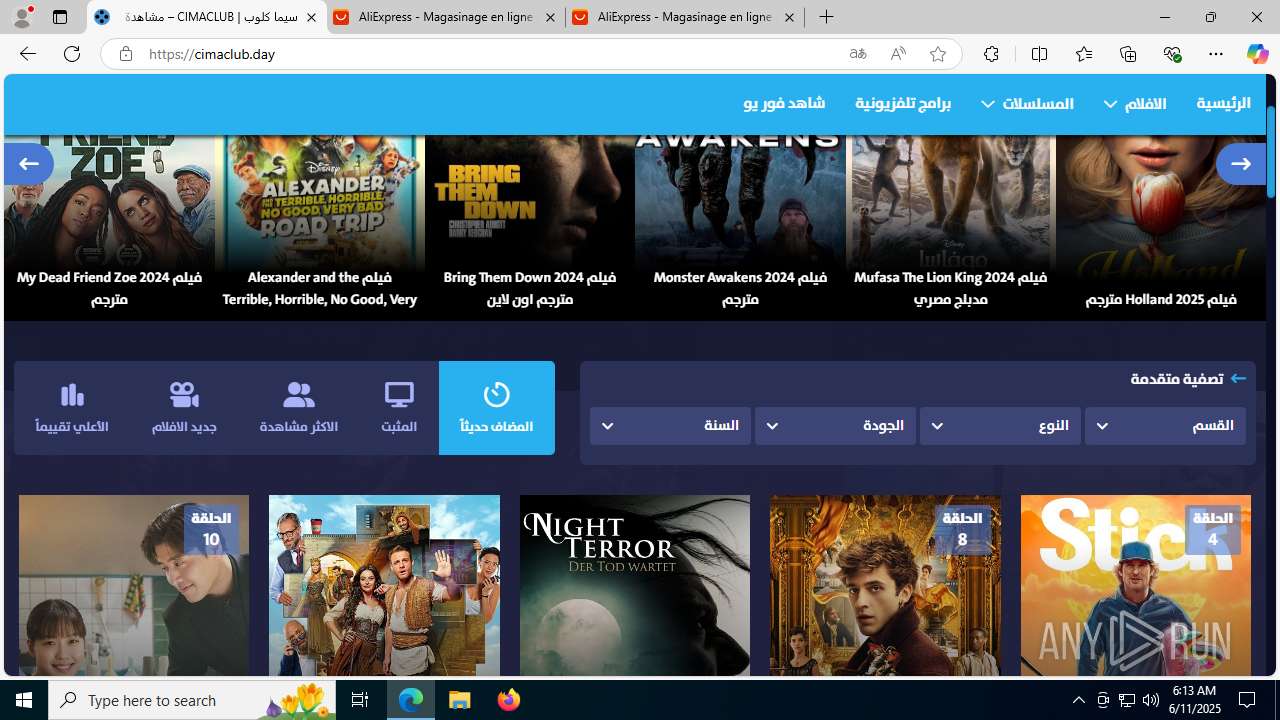Open the النوع genre dropdown
This screenshot has width=1280, height=720.
pyautogui.click(x=1000, y=426)
